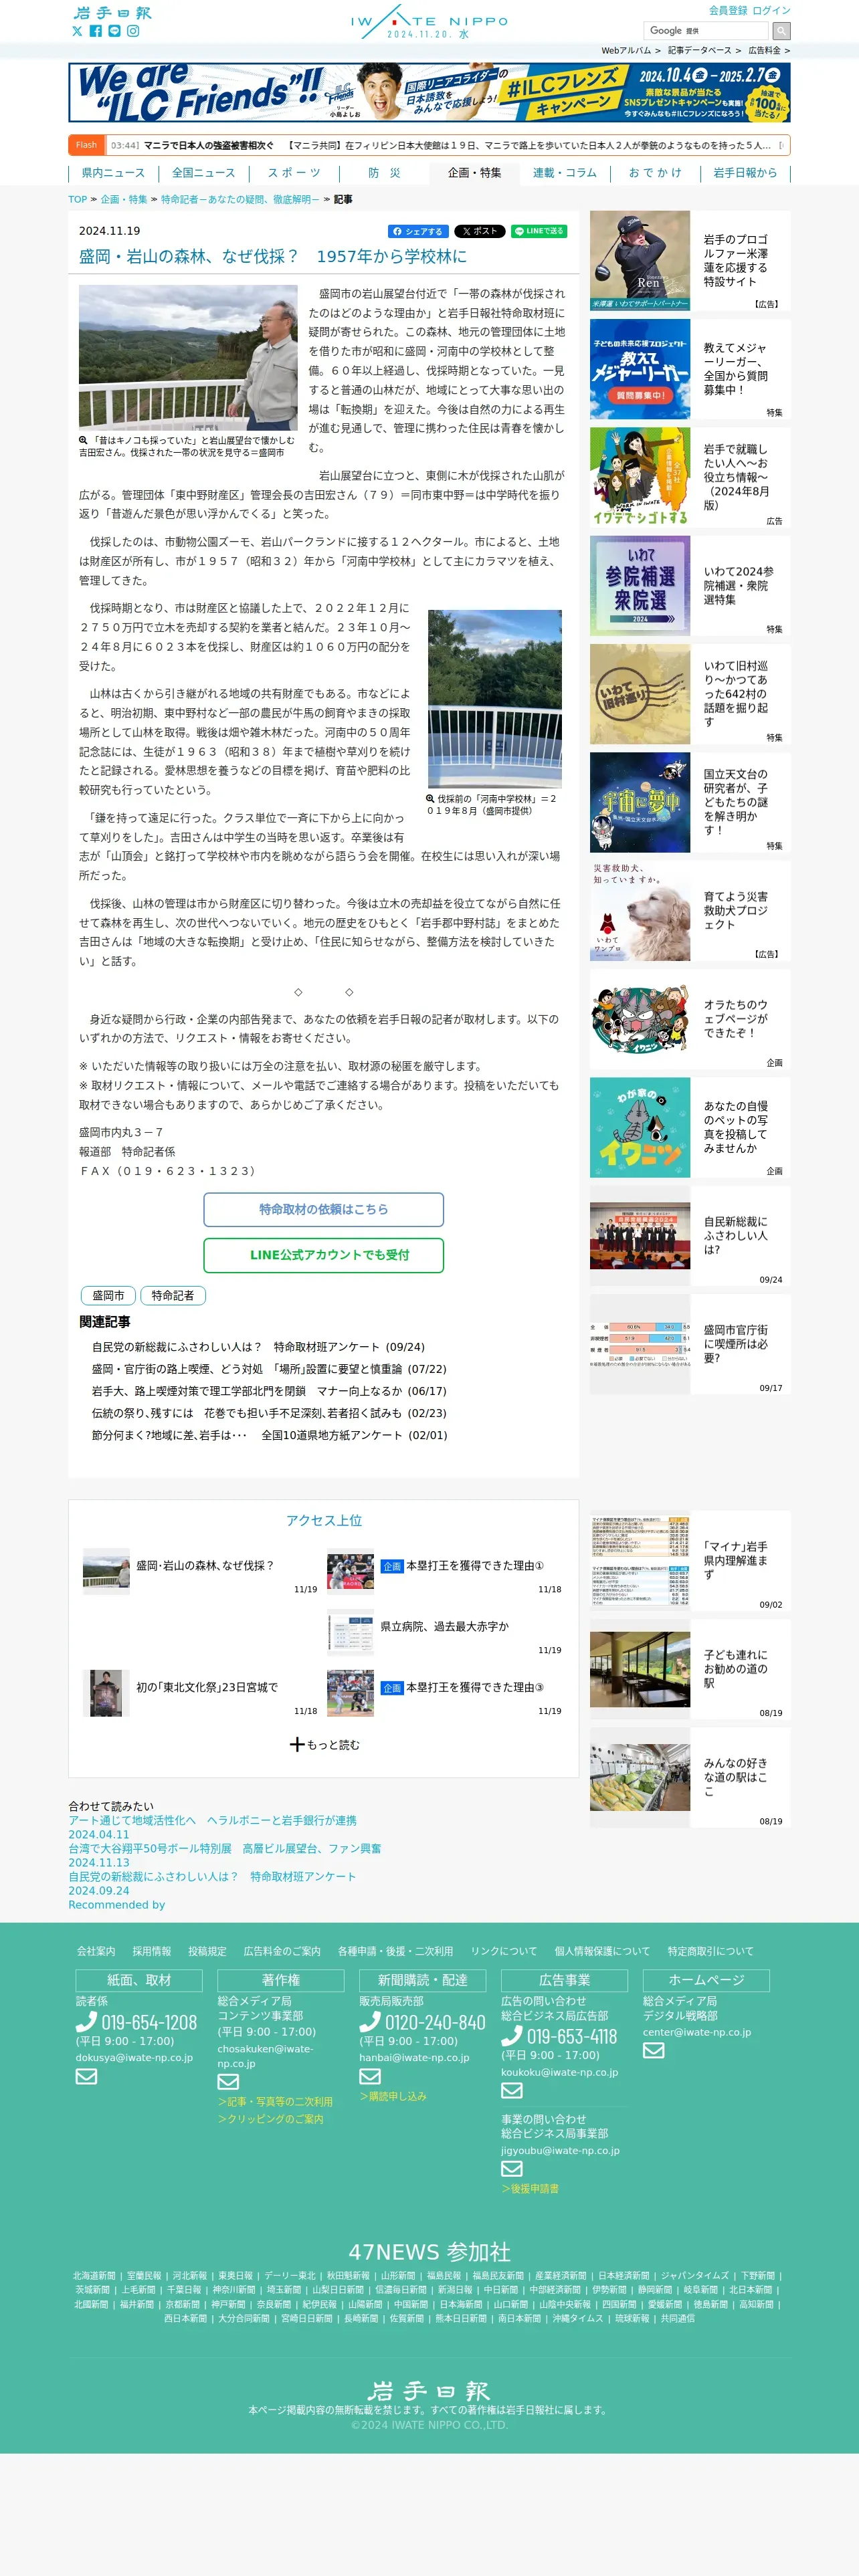
Task: Click the phone icon beside 019-654-1208
Action: click(87, 2022)
